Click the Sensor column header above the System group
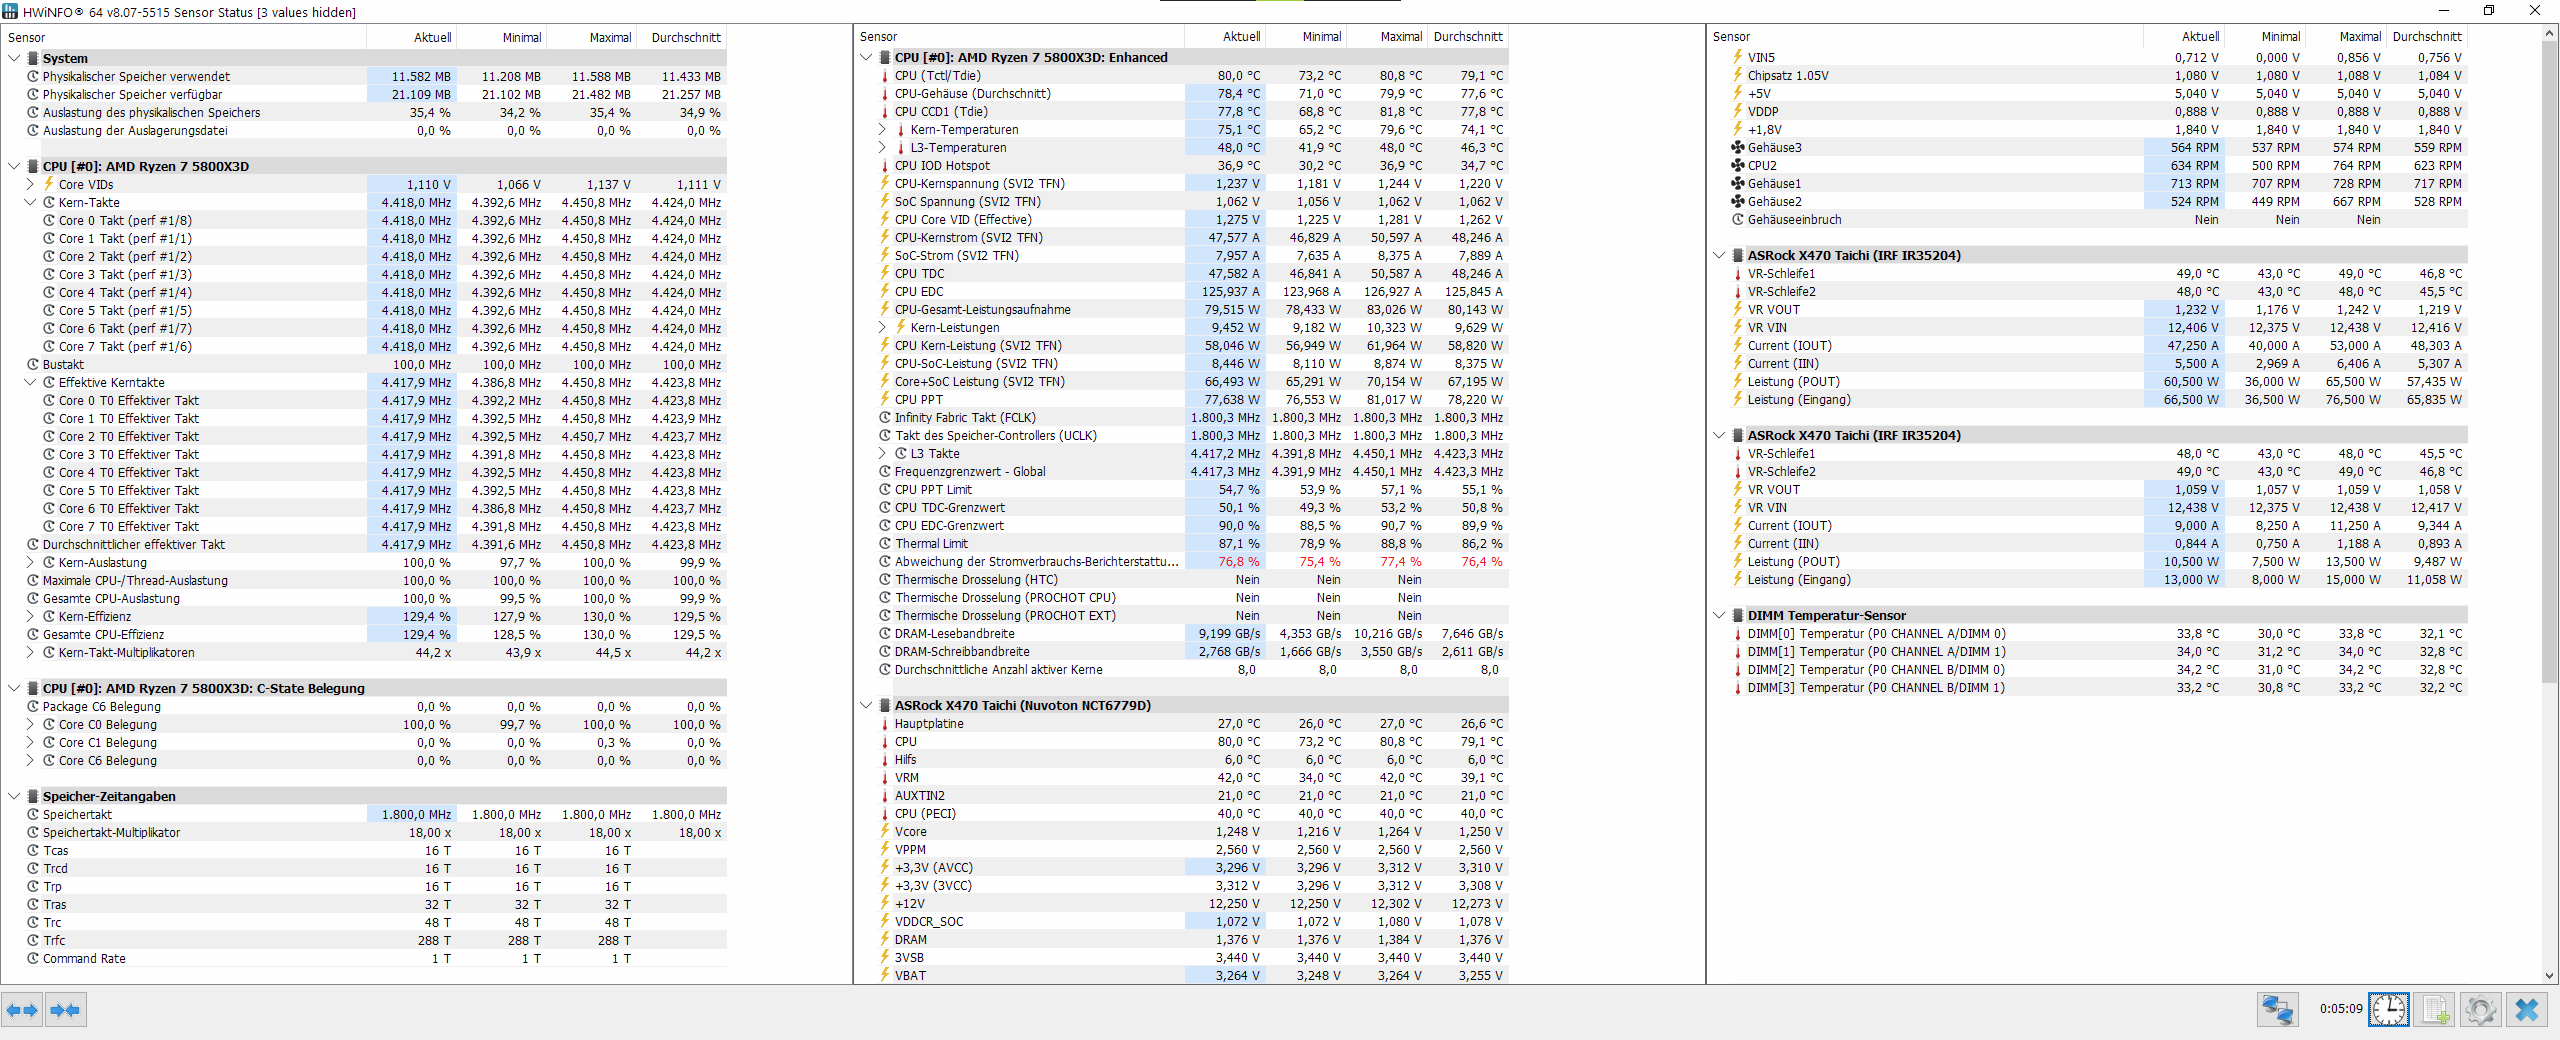Viewport: 2560px width, 1040px height. (185, 38)
